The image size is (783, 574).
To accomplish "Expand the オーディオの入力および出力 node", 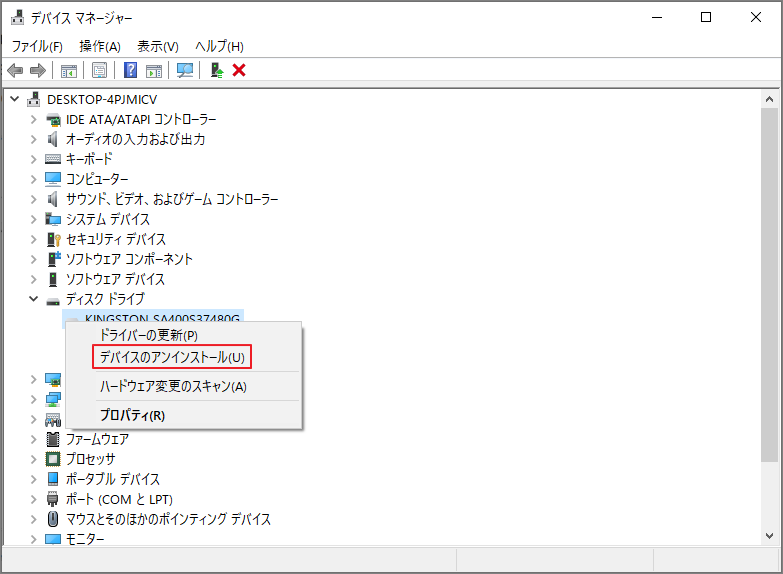I will click(33, 139).
